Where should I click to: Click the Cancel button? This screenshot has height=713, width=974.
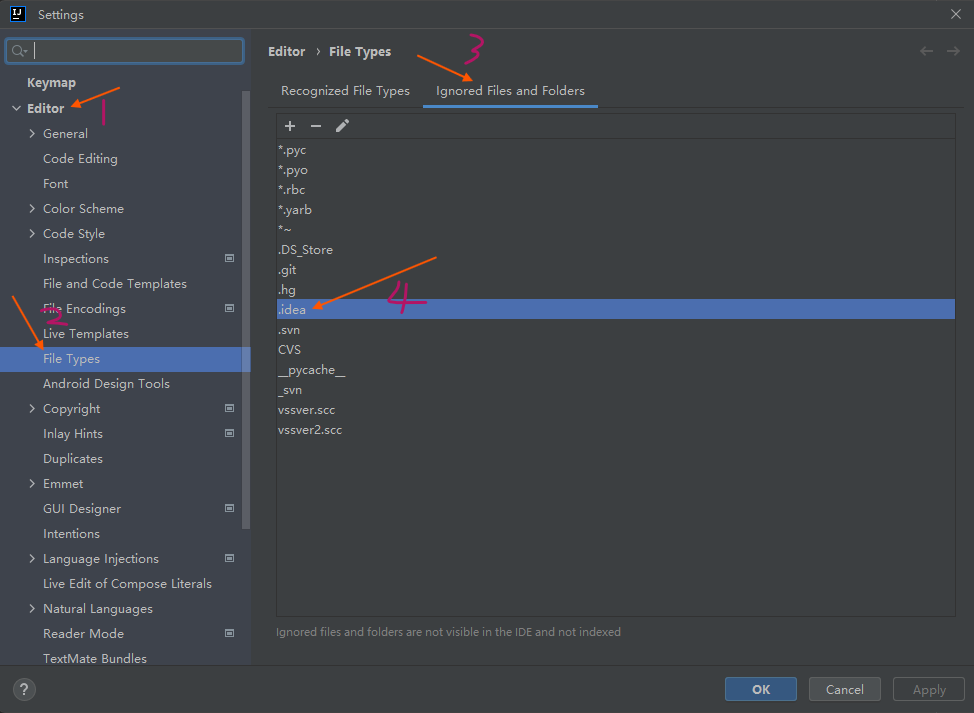click(845, 689)
